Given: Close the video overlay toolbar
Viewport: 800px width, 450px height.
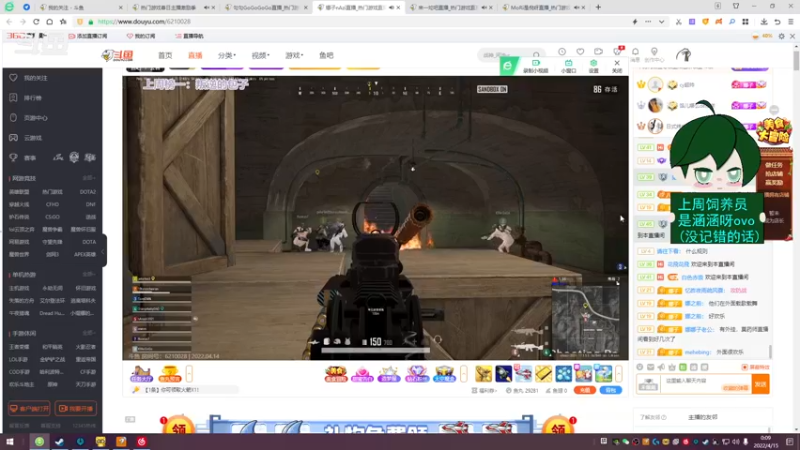Looking at the screenshot, I should point(617,66).
